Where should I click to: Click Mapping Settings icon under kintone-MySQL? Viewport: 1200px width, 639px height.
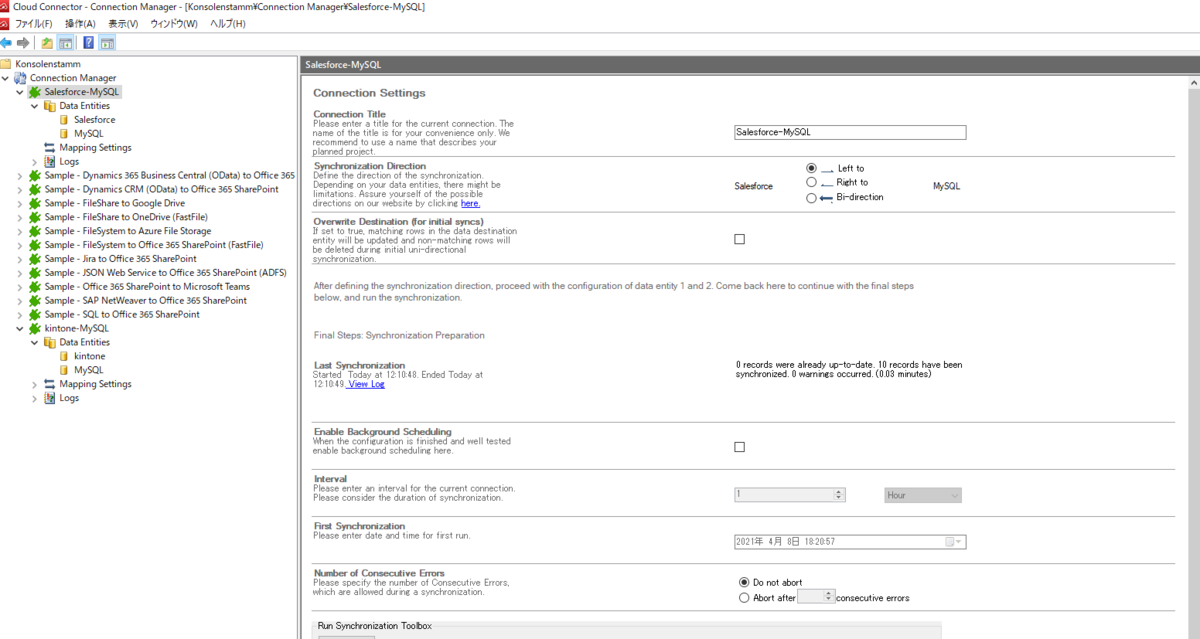[50, 384]
